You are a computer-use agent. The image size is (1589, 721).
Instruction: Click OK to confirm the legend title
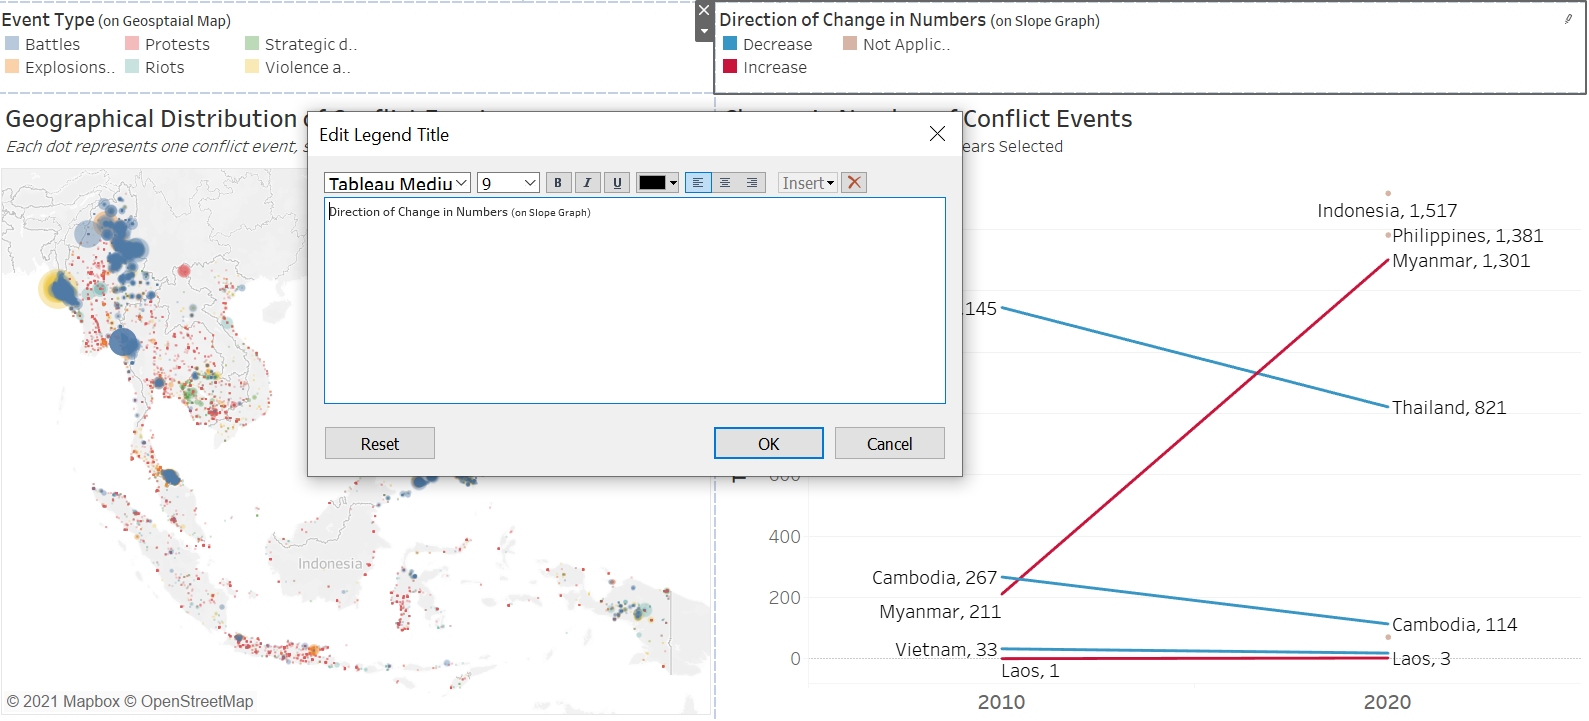click(768, 443)
